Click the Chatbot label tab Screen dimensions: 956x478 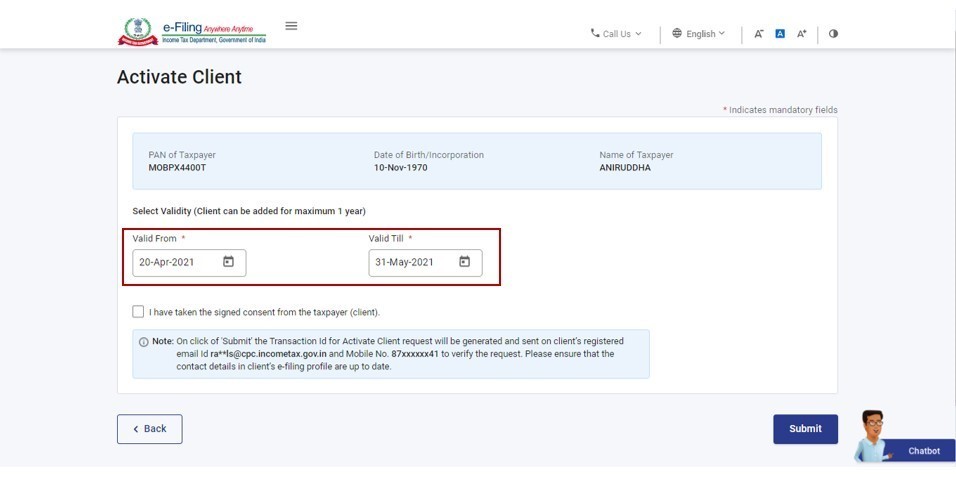(923, 451)
